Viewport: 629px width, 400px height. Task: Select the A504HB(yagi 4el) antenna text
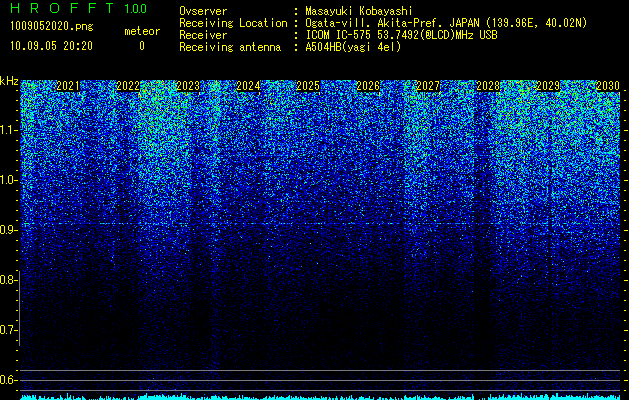(x=353, y=47)
